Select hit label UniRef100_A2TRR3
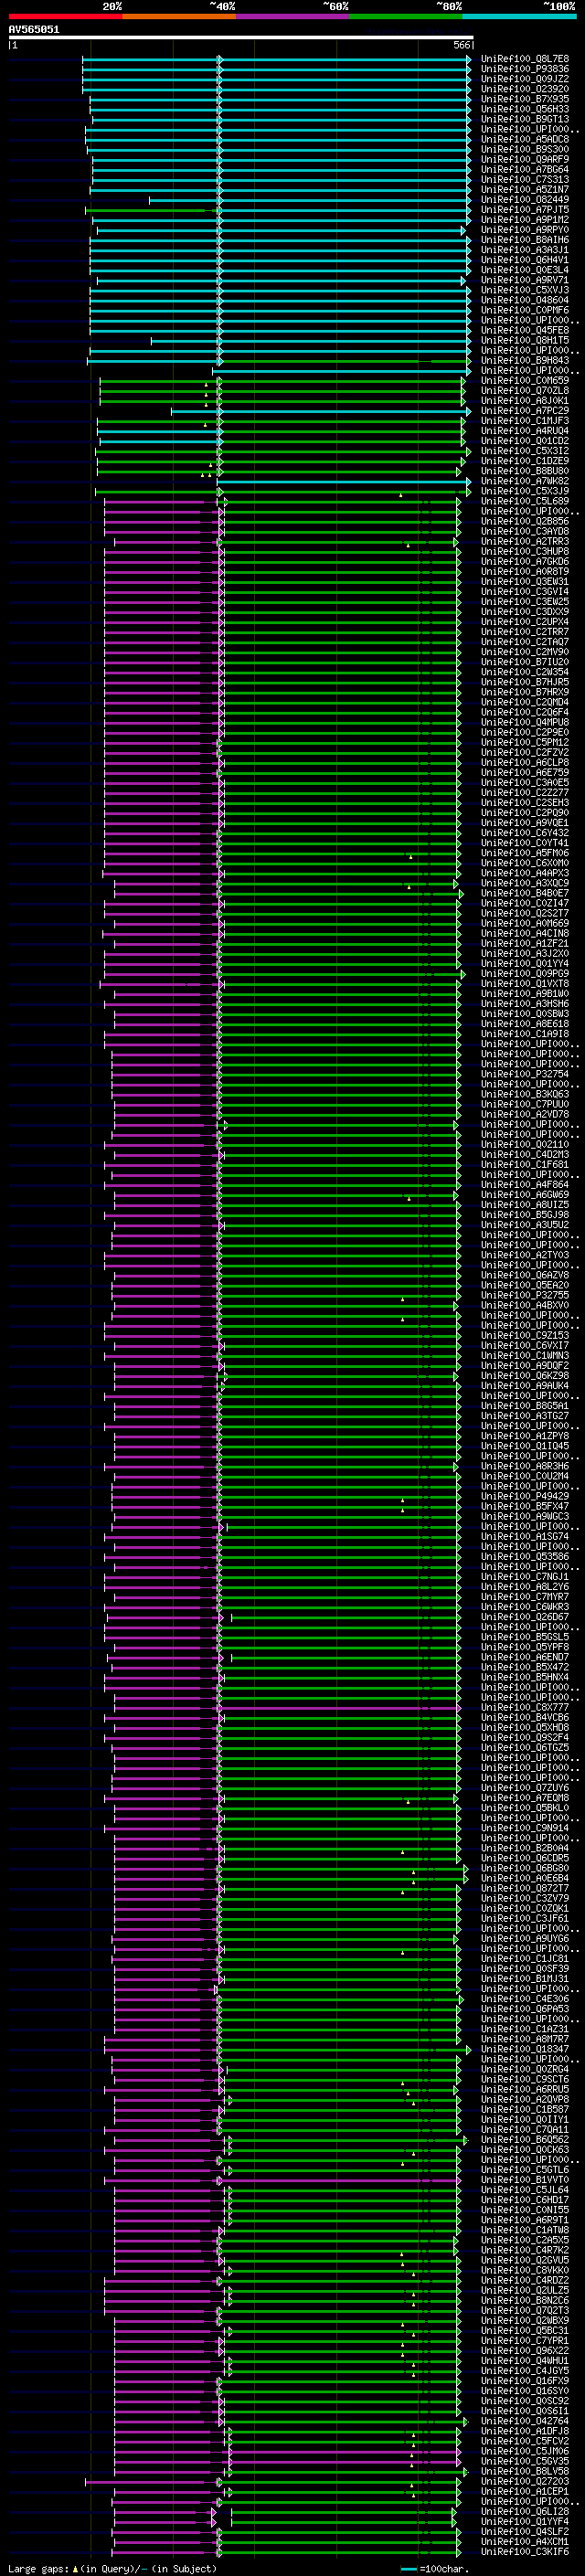Image resolution: width=585 pixels, height=2576 pixels. pyautogui.click(x=524, y=541)
